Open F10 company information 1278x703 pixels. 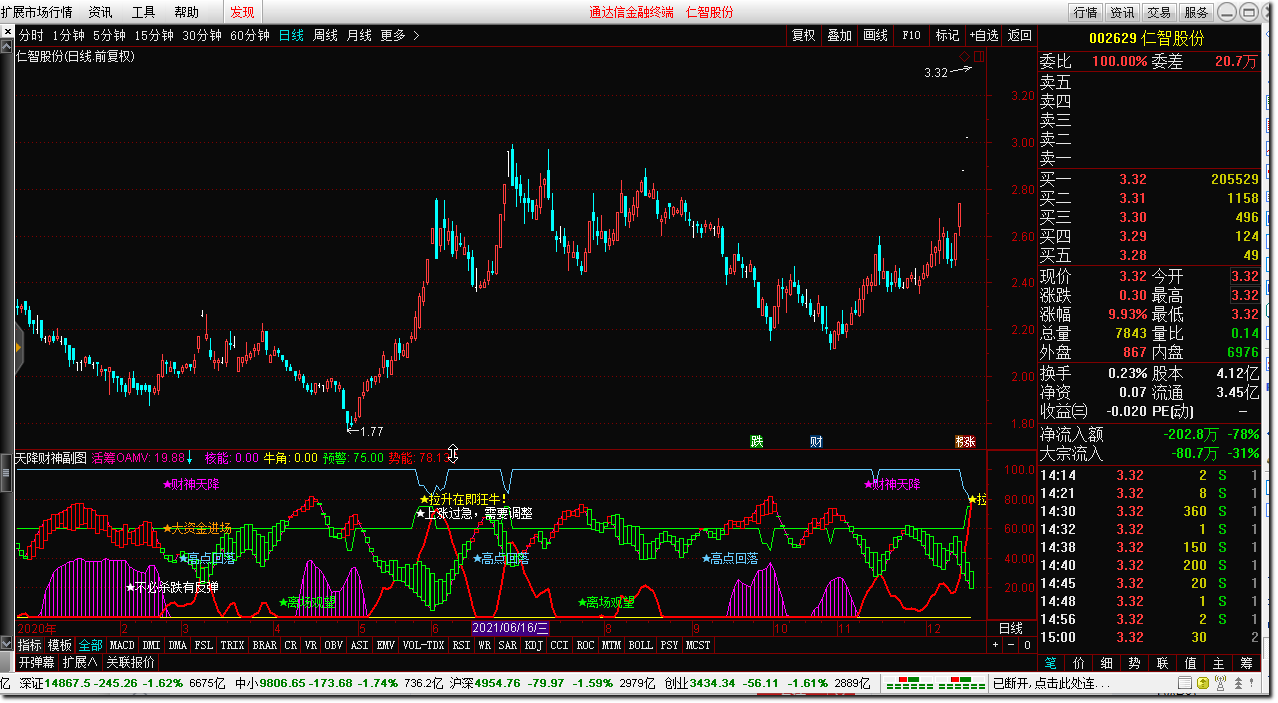(911, 35)
